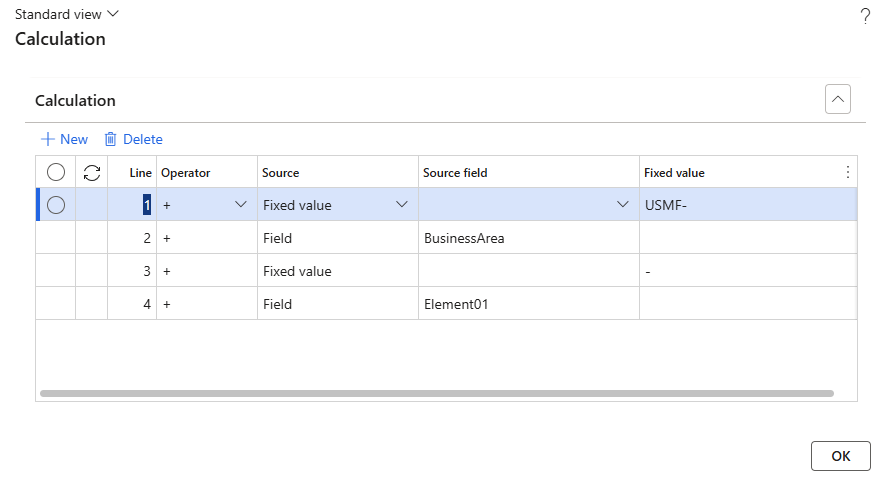892x479 pixels.
Task: Click the refresh icon in grid header
Action: [x=92, y=173]
